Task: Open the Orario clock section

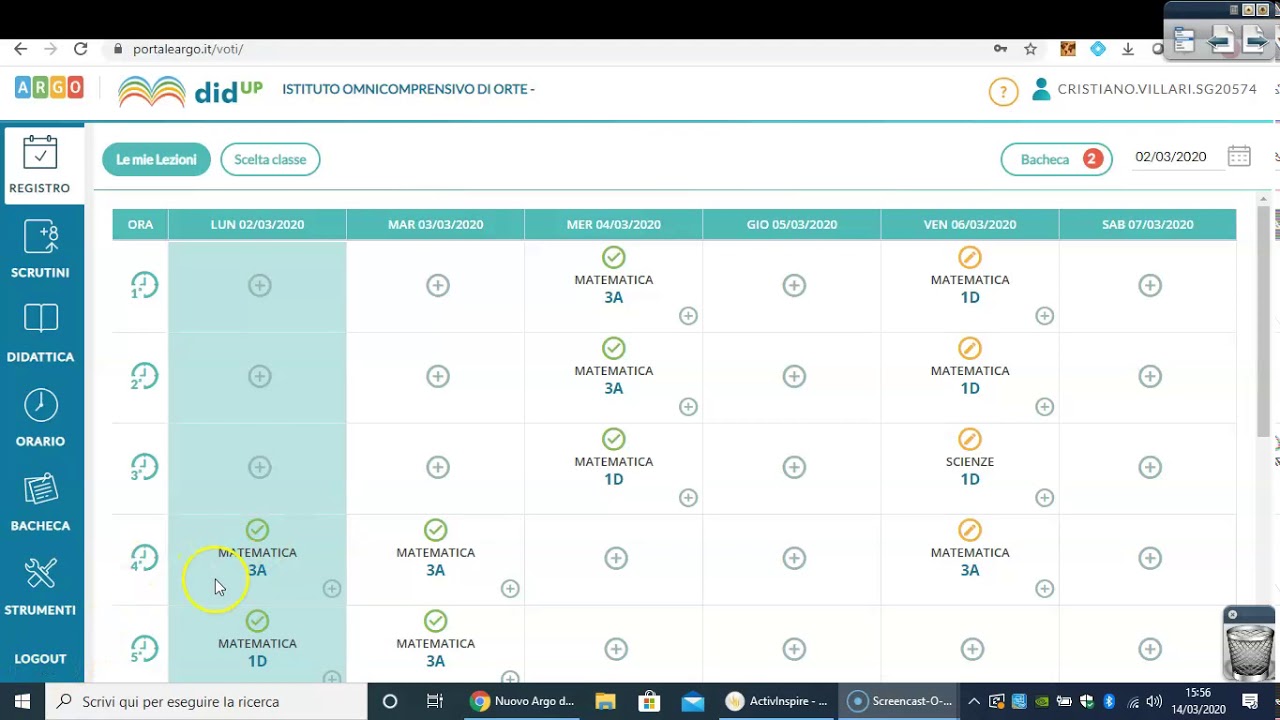Action: [40, 418]
